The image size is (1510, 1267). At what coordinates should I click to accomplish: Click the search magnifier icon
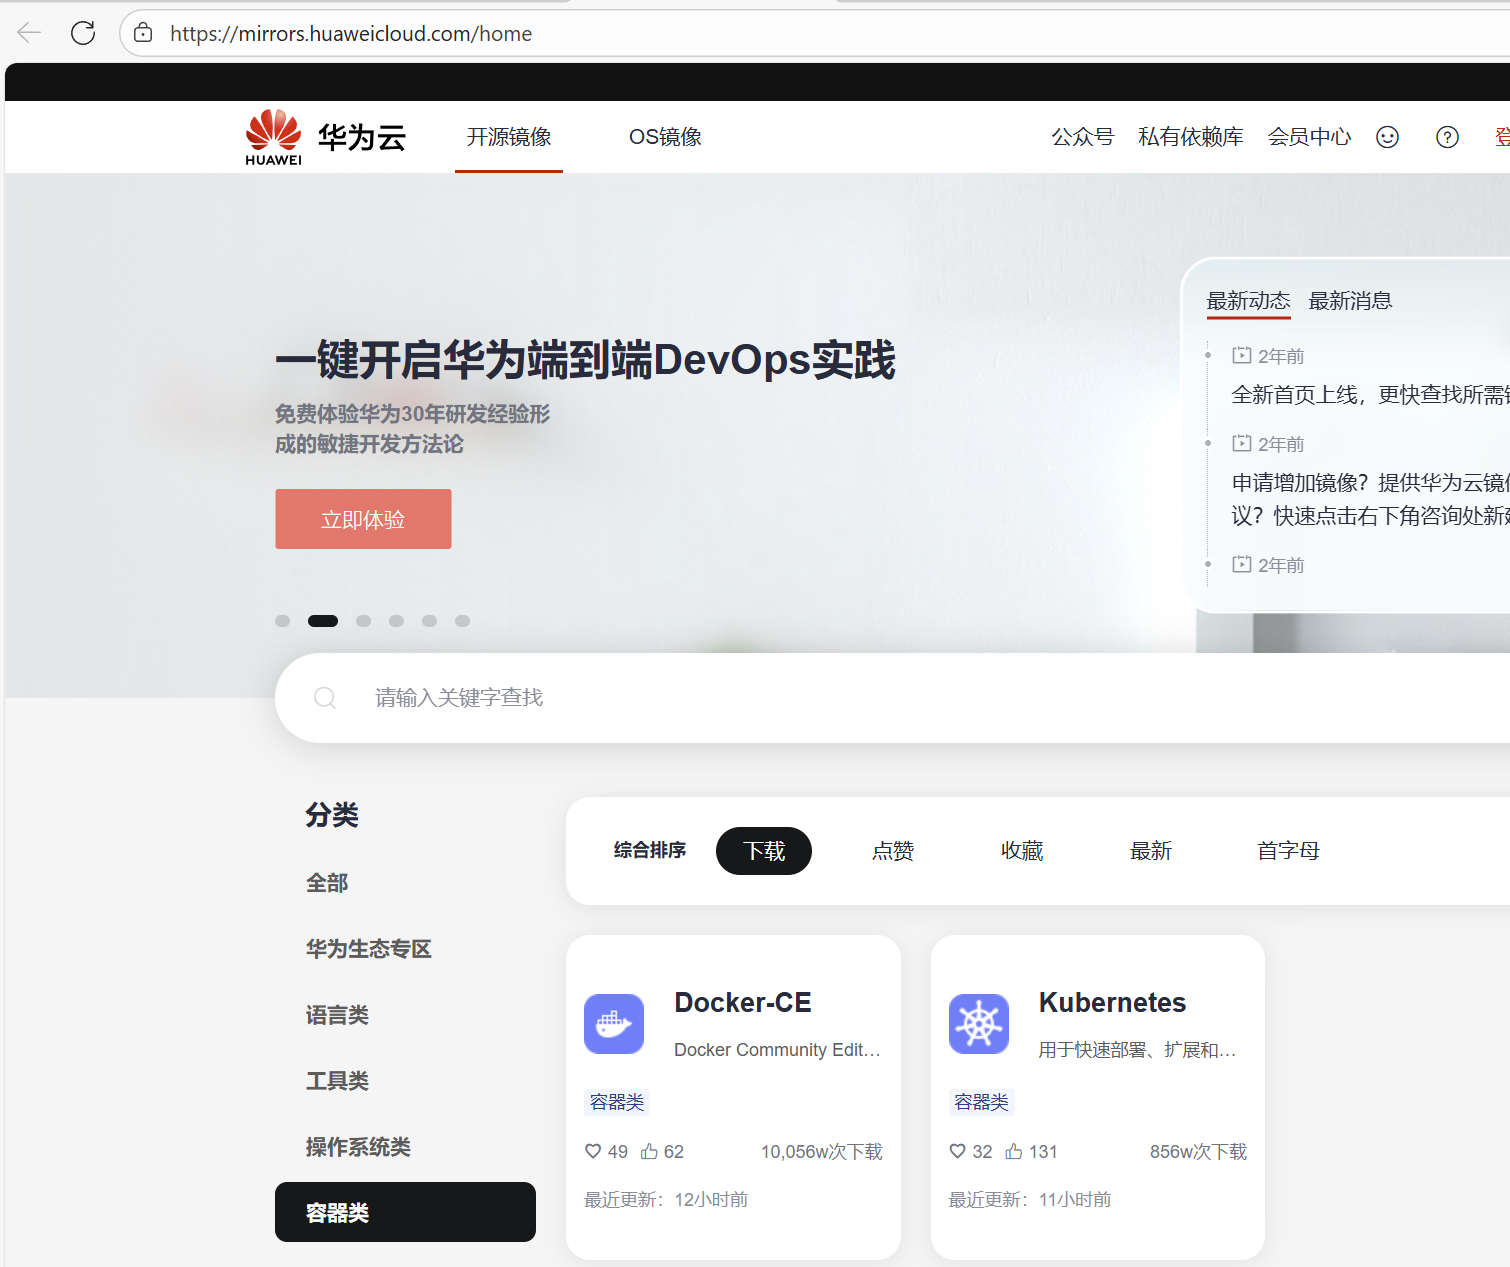tap(325, 697)
